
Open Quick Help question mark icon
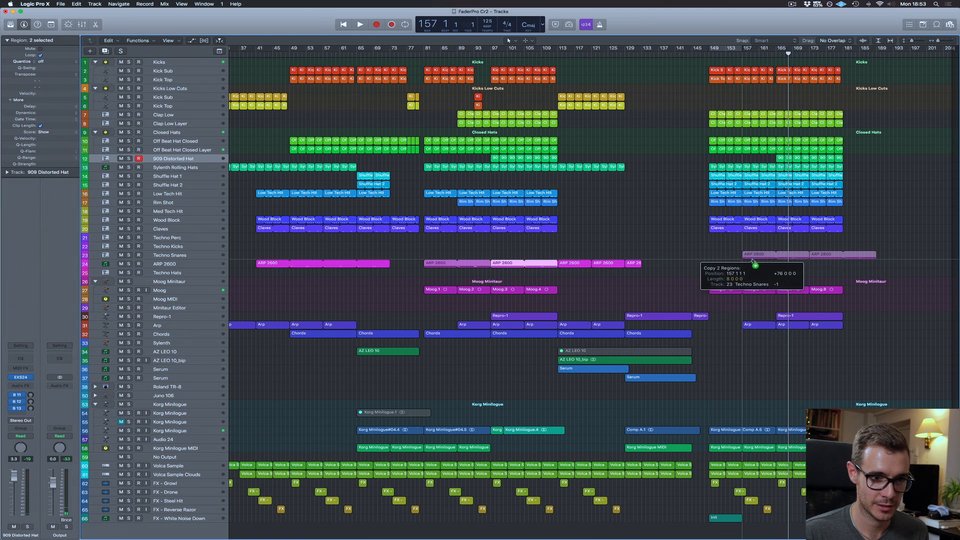tap(37, 24)
